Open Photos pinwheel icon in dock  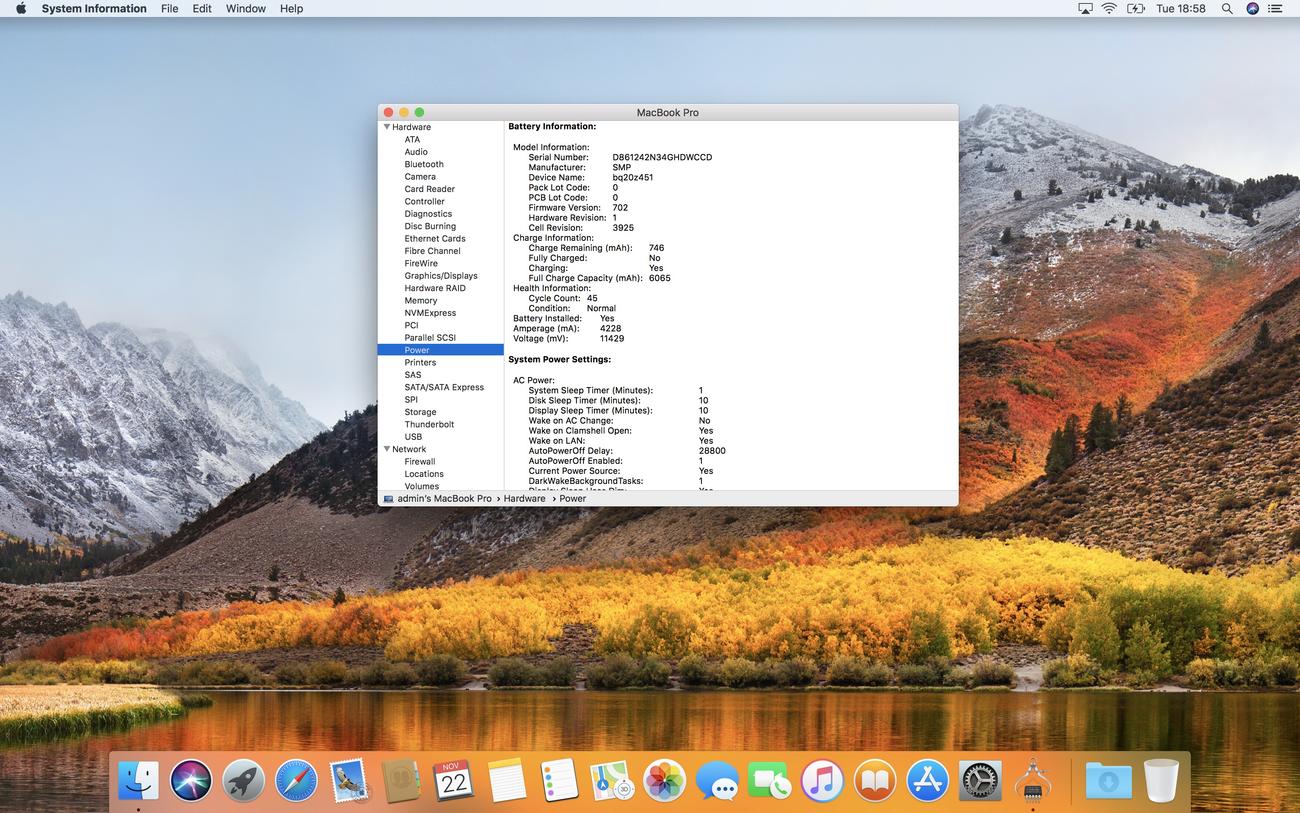(x=664, y=780)
